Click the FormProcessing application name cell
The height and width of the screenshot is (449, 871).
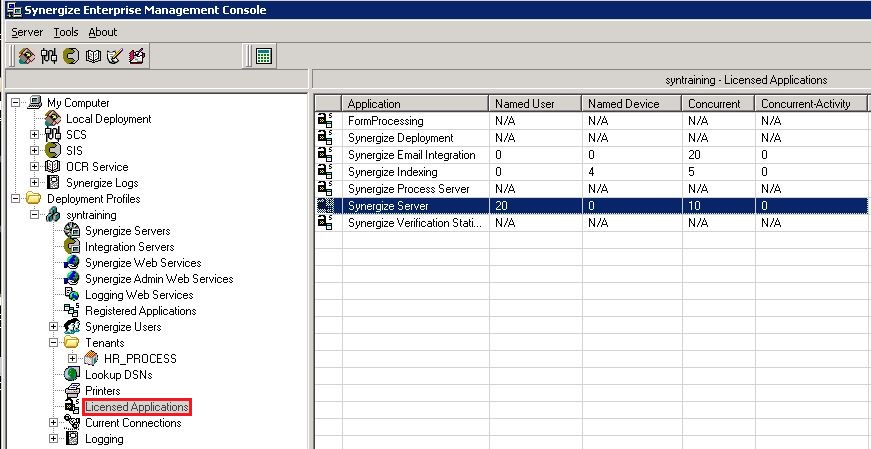tap(415, 121)
